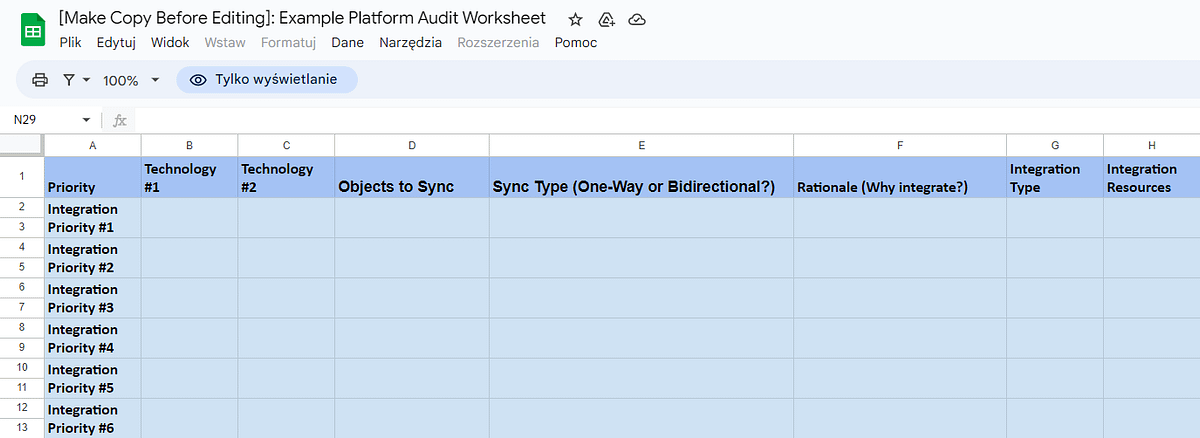
Task: Click the Priority header cell
Action: pyautogui.click(x=92, y=177)
